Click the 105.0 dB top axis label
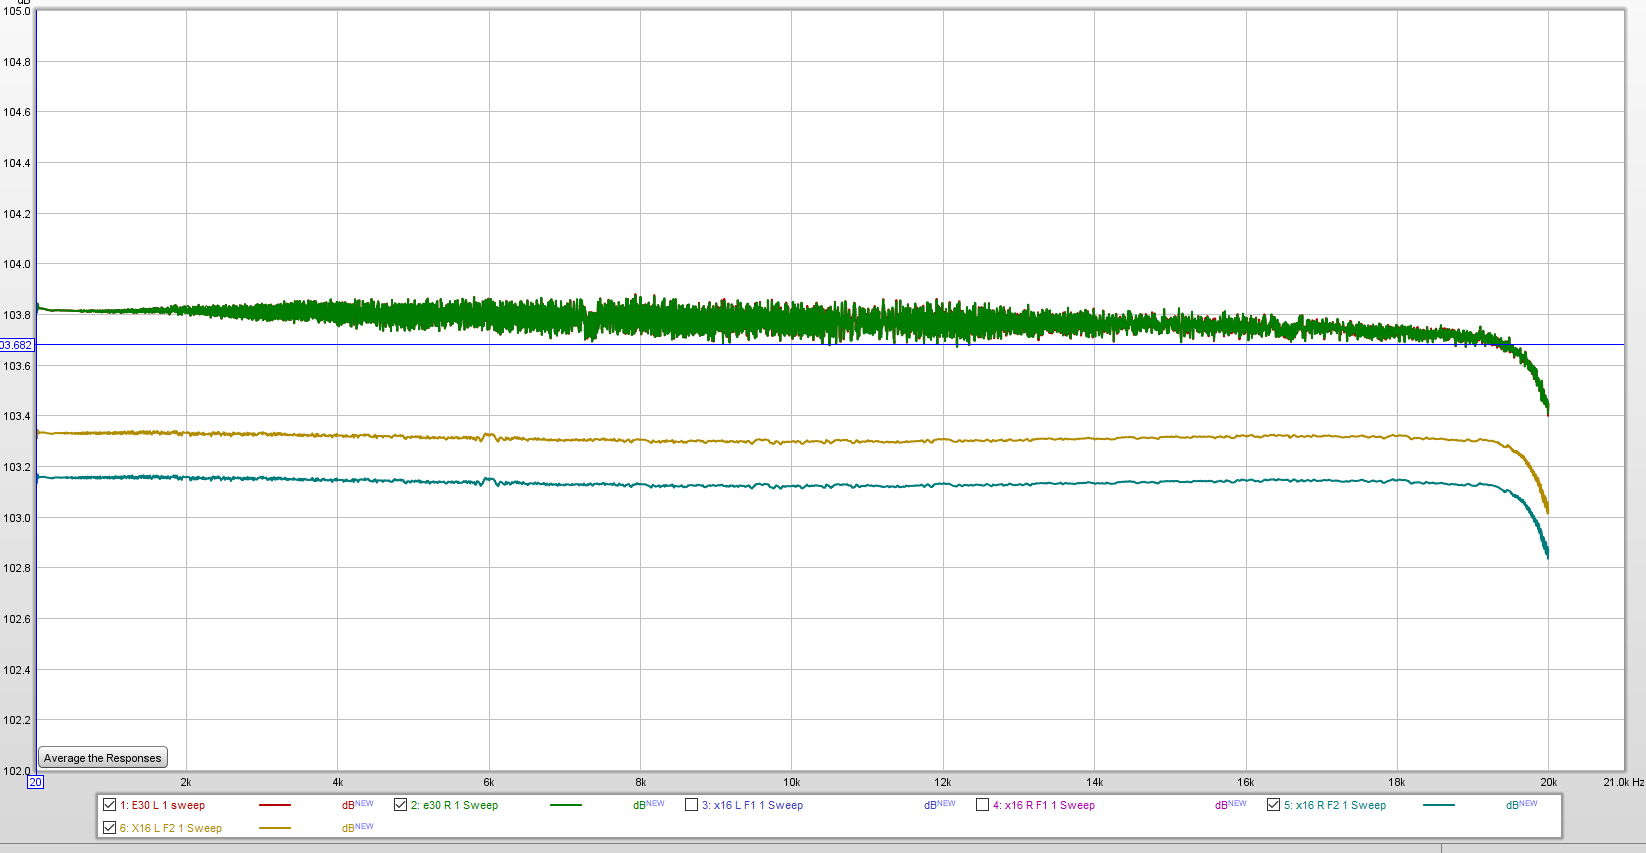Viewport: 1646px width, 853px height. pos(17,11)
